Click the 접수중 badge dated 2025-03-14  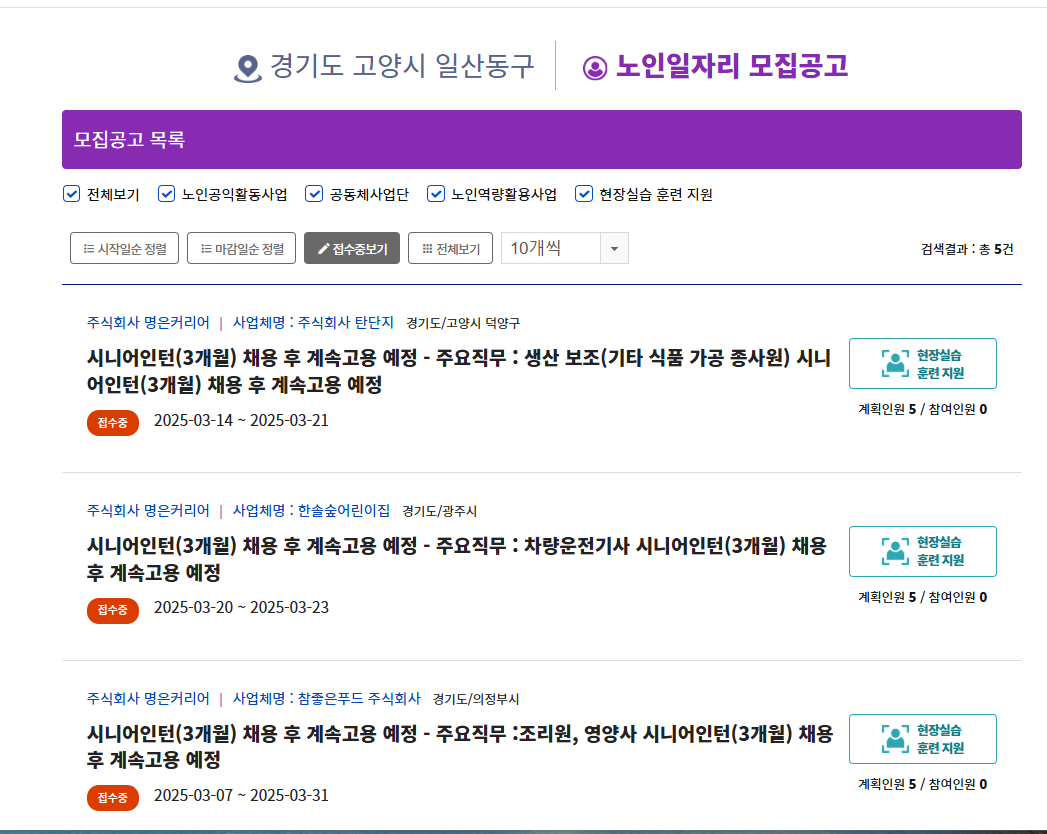coord(113,423)
